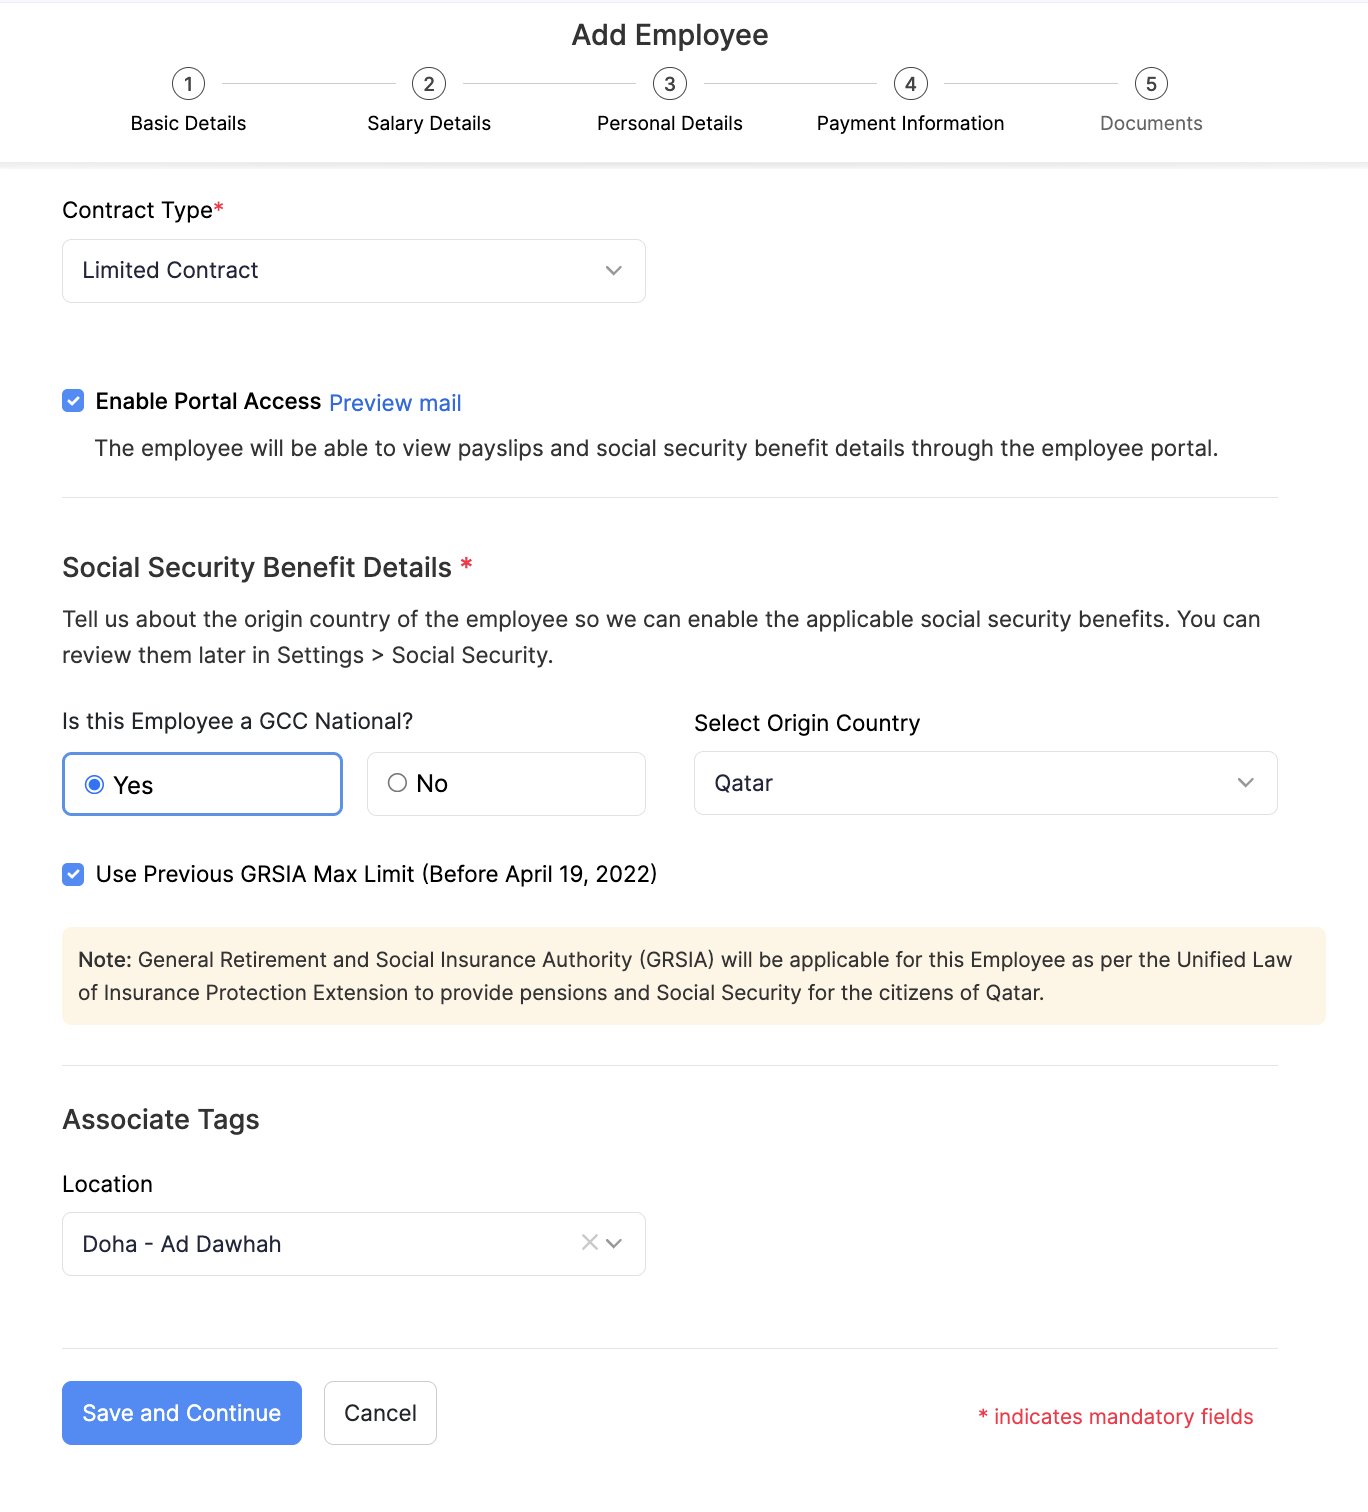Clear Location selection with X icon
1368x1512 pixels.
pos(590,1242)
